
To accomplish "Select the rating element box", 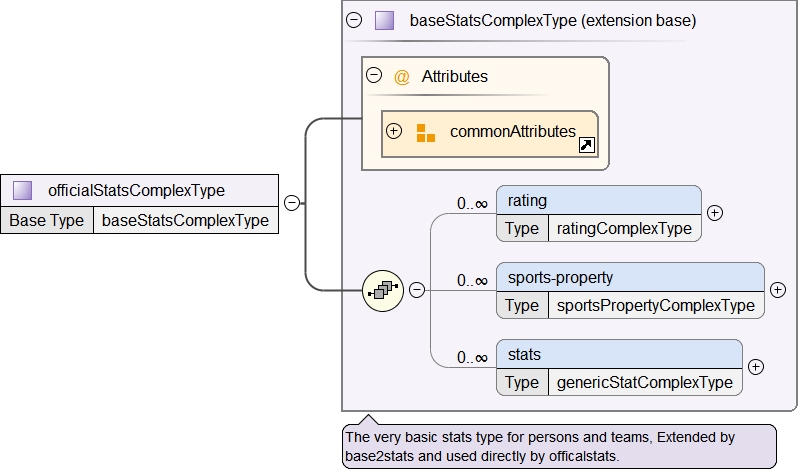I will click(598, 201).
